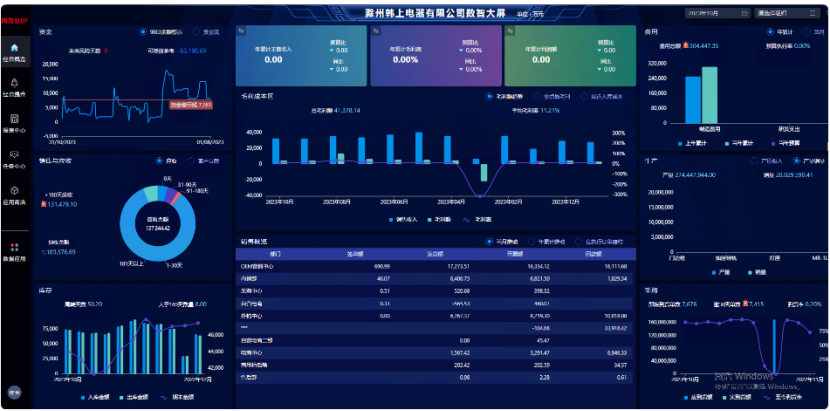Viewport: 830px width, 411px height.
Task: Click the four-dot grid icon in the sidebar
Action: coord(14,247)
